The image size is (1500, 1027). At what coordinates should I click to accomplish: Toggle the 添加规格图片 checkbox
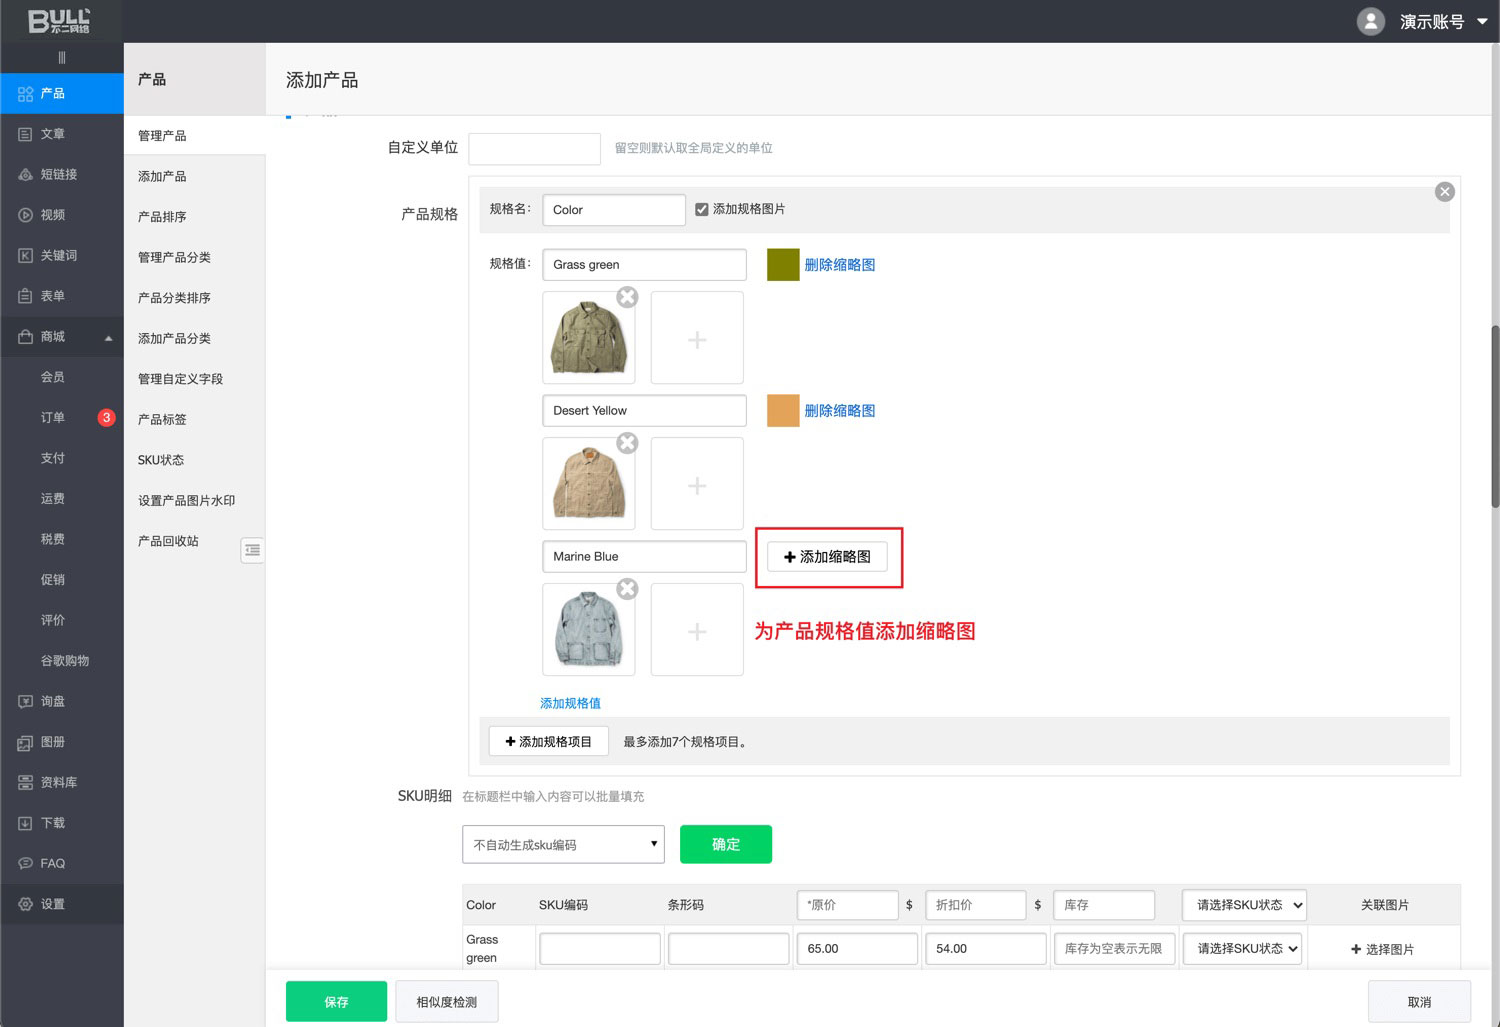[702, 209]
